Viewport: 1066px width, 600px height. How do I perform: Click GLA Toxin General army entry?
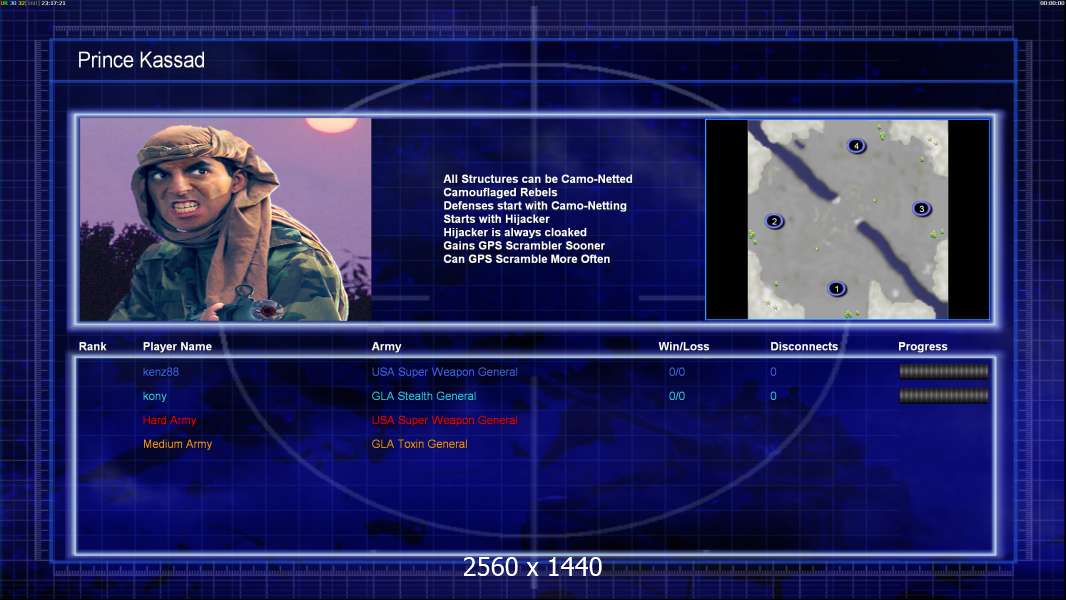point(419,444)
